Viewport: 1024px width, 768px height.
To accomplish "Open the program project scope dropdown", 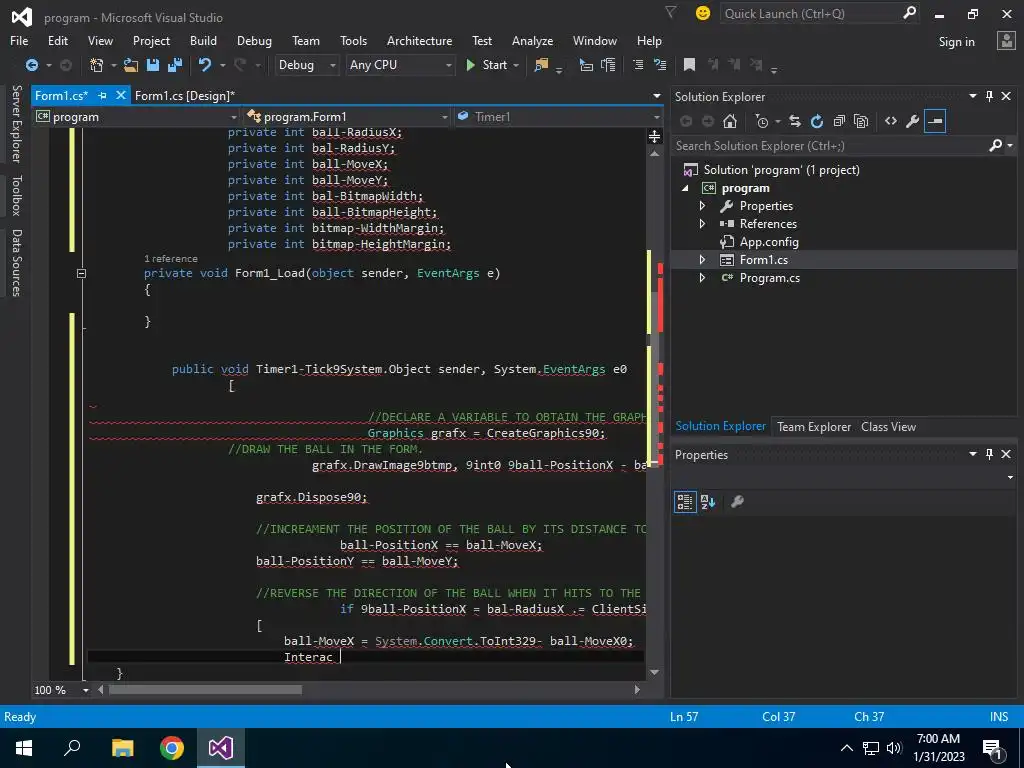I will 233,117.
